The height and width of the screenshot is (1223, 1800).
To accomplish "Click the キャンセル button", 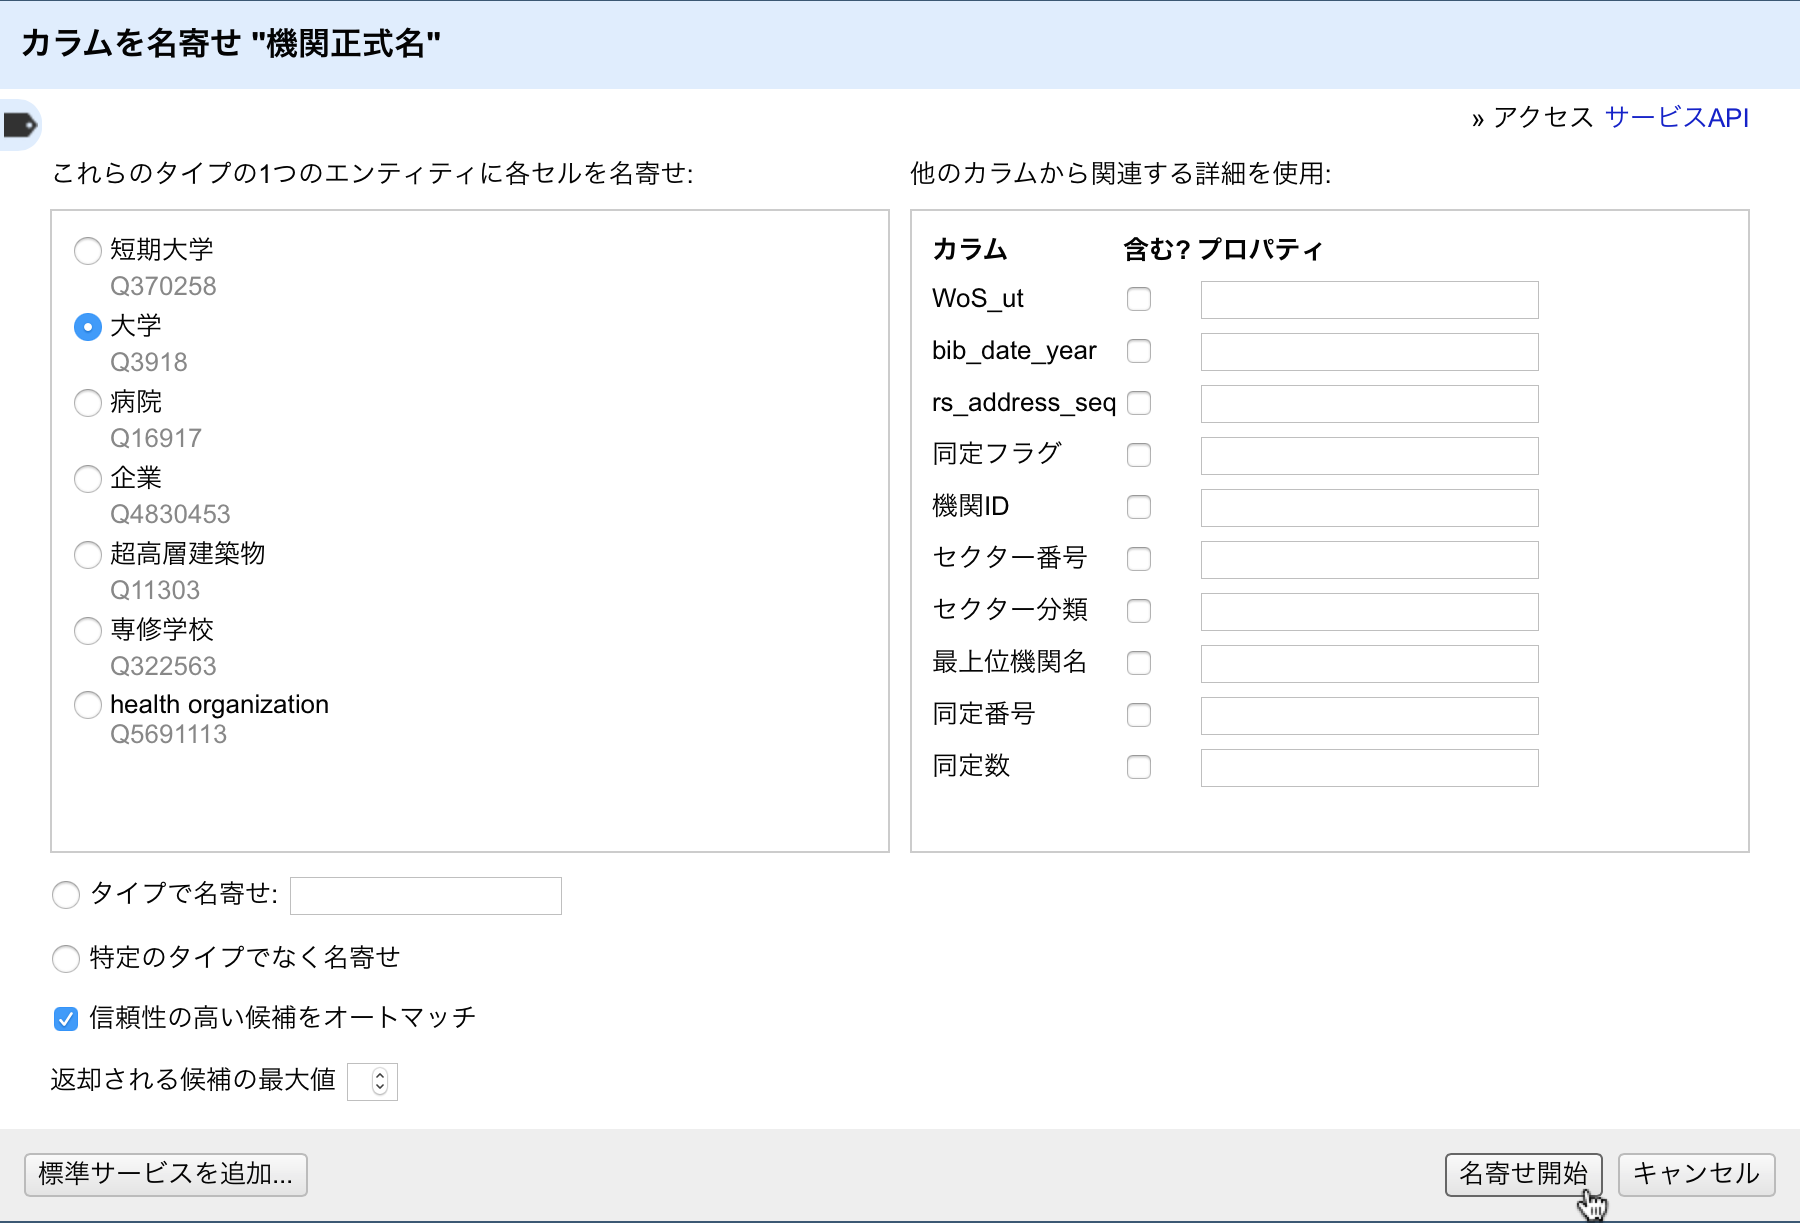I will pyautogui.click(x=1696, y=1174).
